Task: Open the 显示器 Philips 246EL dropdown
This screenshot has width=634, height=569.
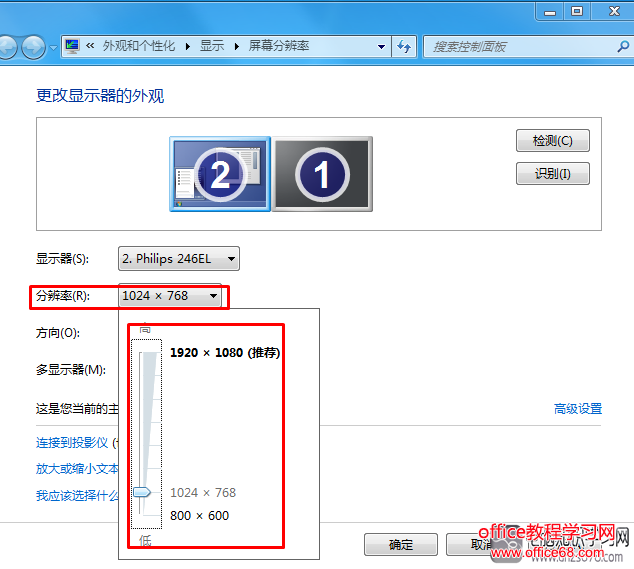Action: 179,258
